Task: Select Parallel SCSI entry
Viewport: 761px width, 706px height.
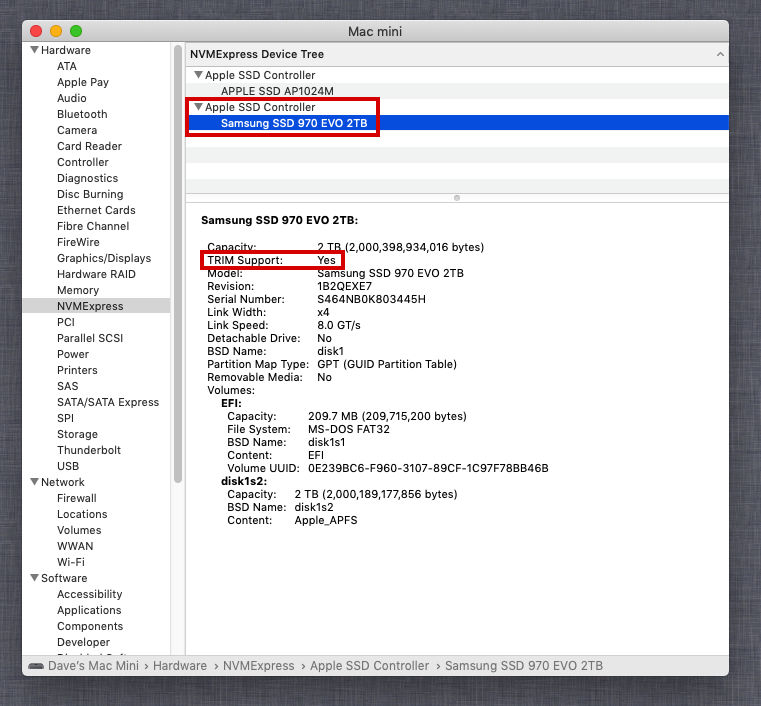Action: pos(90,338)
